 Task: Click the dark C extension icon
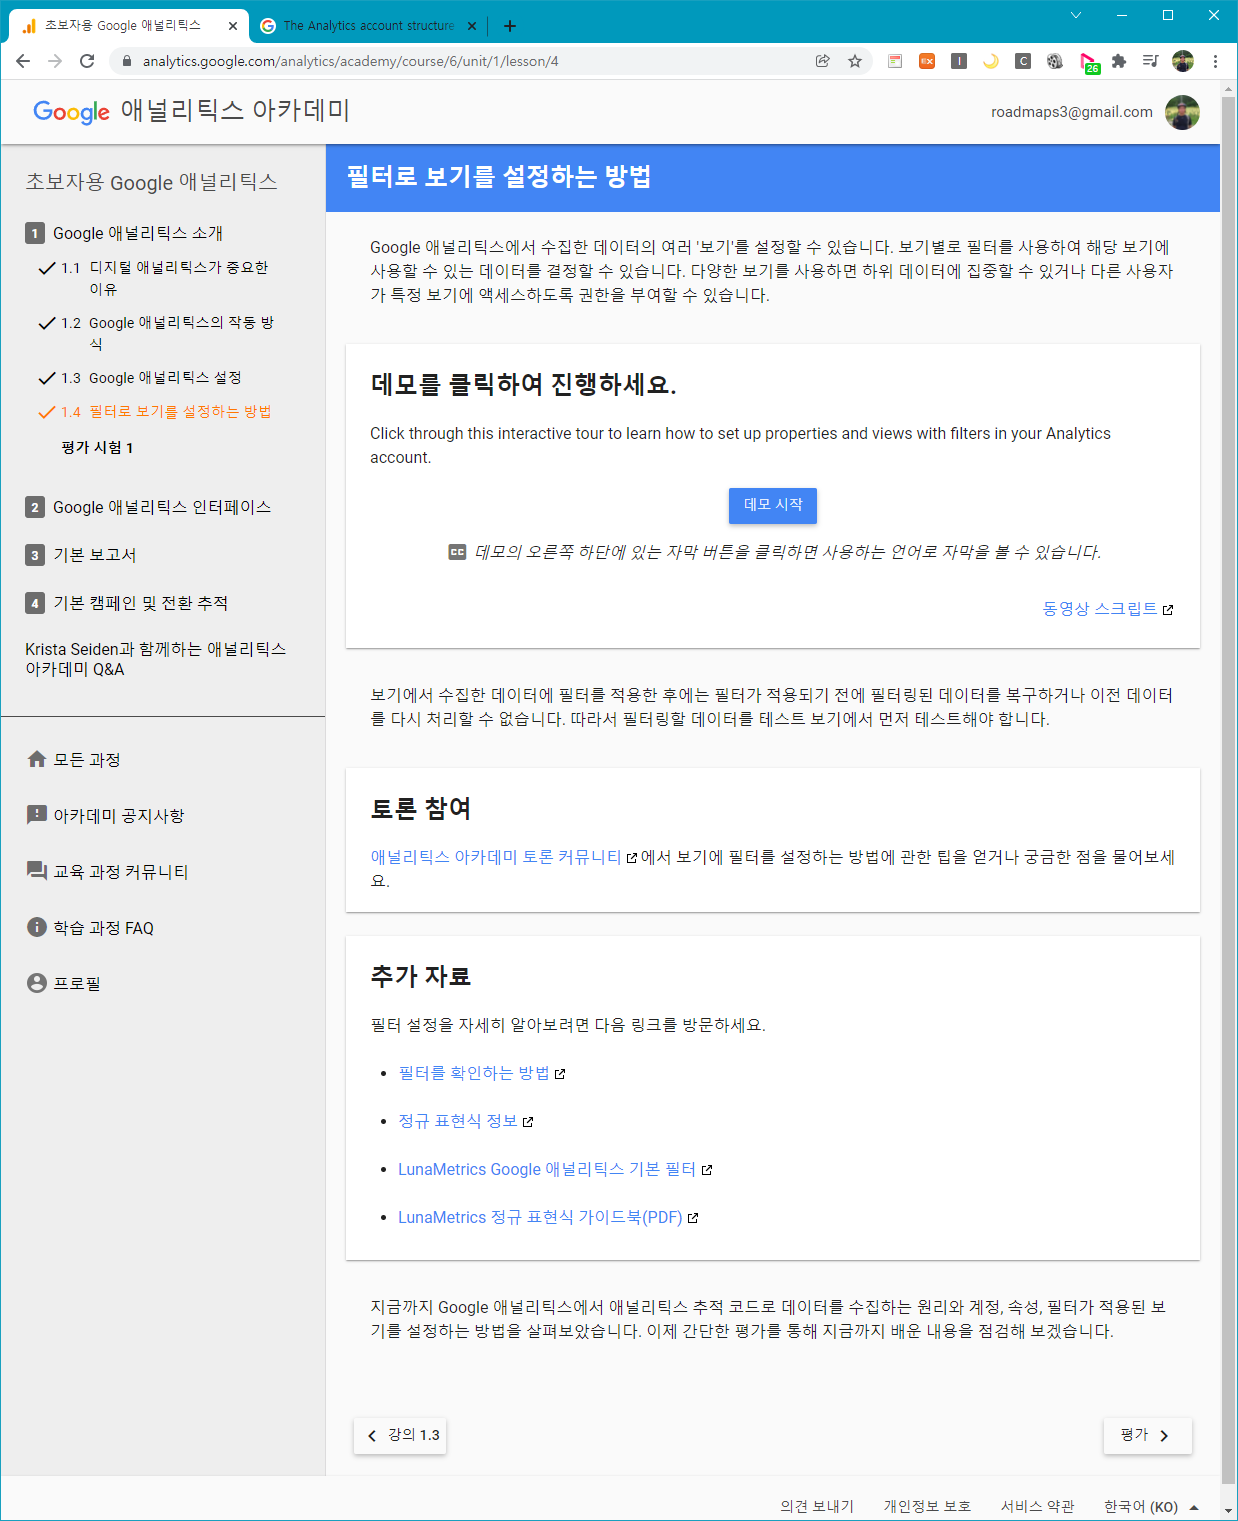[1023, 61]
